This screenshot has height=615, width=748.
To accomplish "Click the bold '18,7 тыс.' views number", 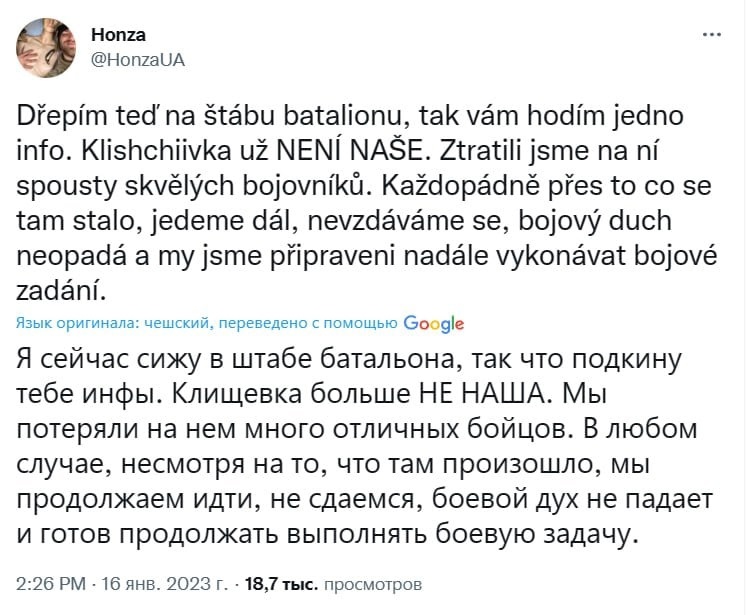I will click(281, 584).
